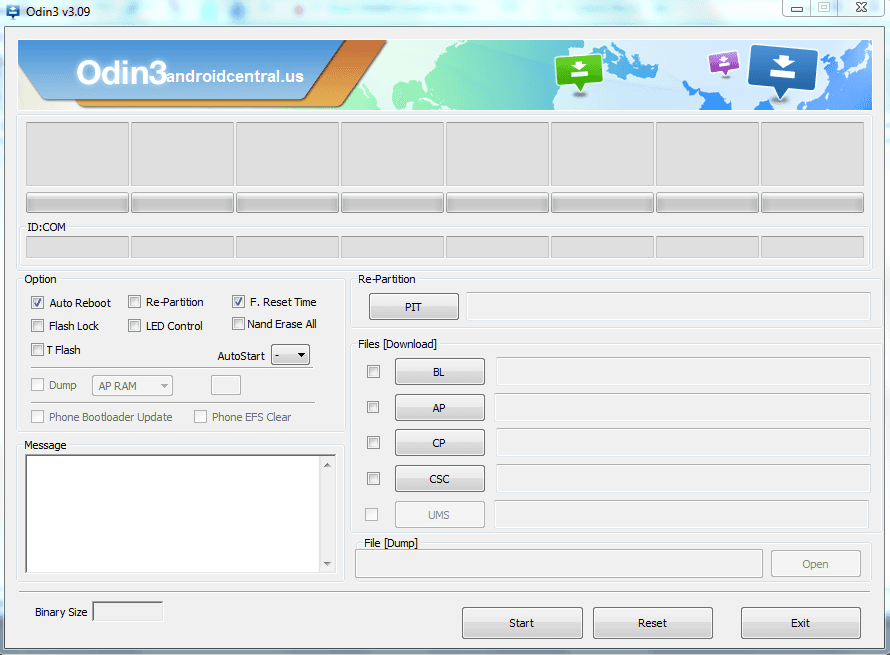
Task: Click the Odin3 icon in the title bar
Action: [x=11, y=10]
